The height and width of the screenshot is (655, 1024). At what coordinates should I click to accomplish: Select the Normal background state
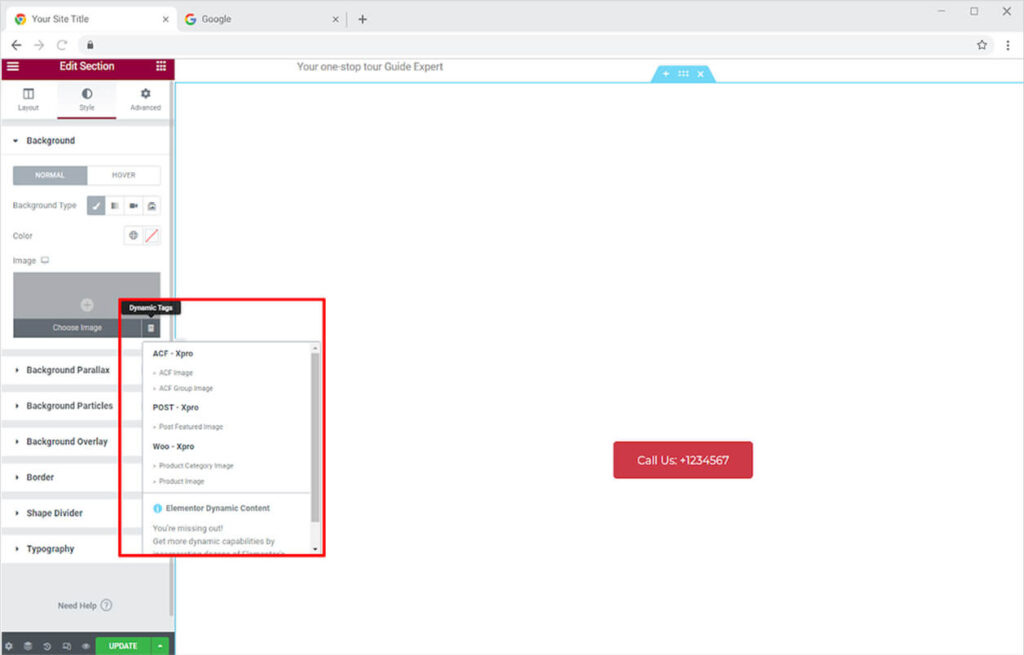(50, 175)
